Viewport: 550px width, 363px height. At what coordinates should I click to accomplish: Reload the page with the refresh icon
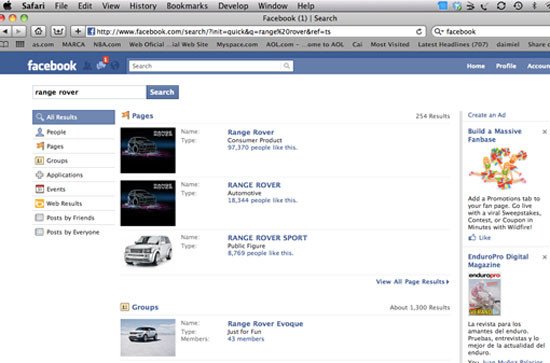[x=419, y=32]
